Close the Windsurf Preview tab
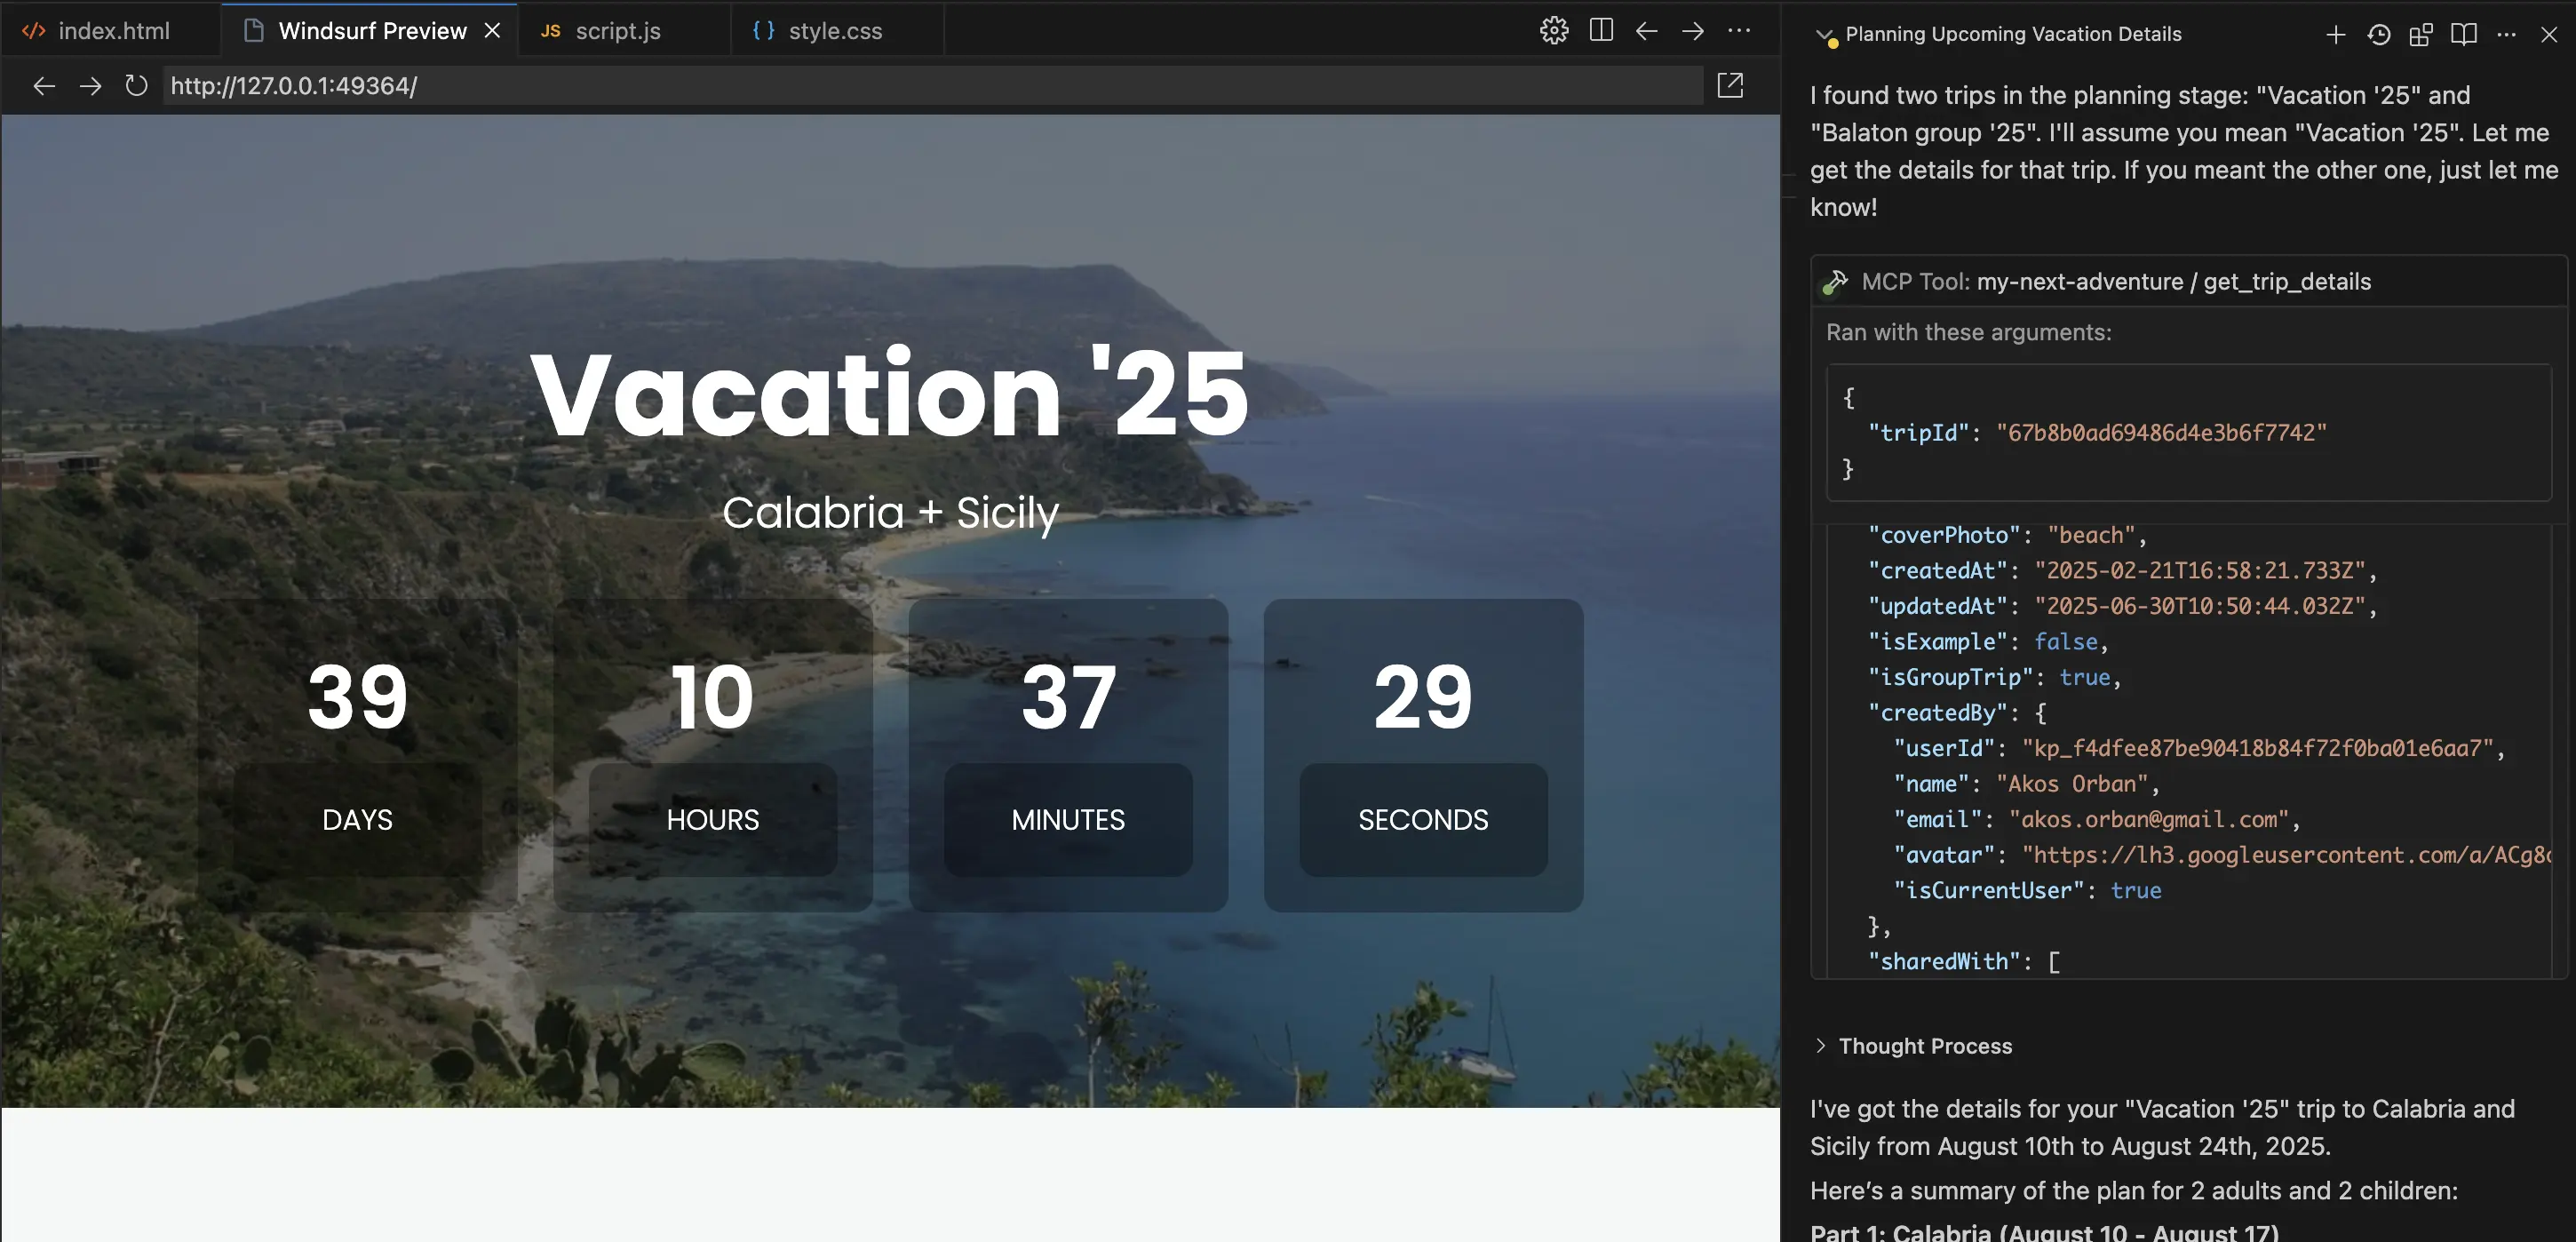This screenshot has width=2576, height=1242. (x=491, y=30)
